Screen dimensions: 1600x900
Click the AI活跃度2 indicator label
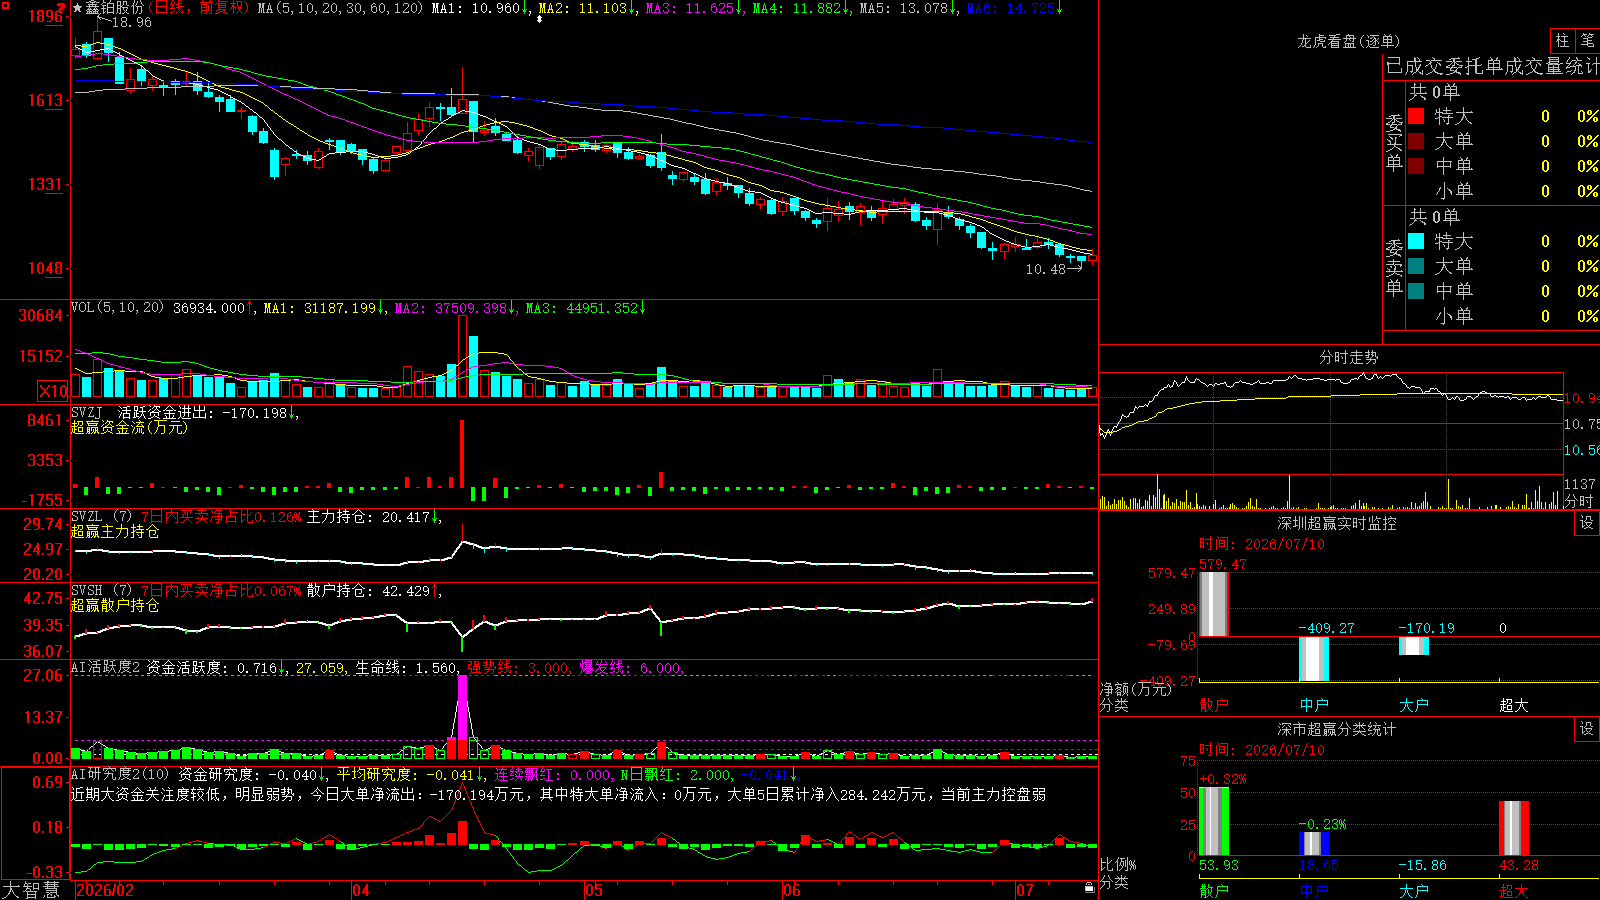coord(106,667)
